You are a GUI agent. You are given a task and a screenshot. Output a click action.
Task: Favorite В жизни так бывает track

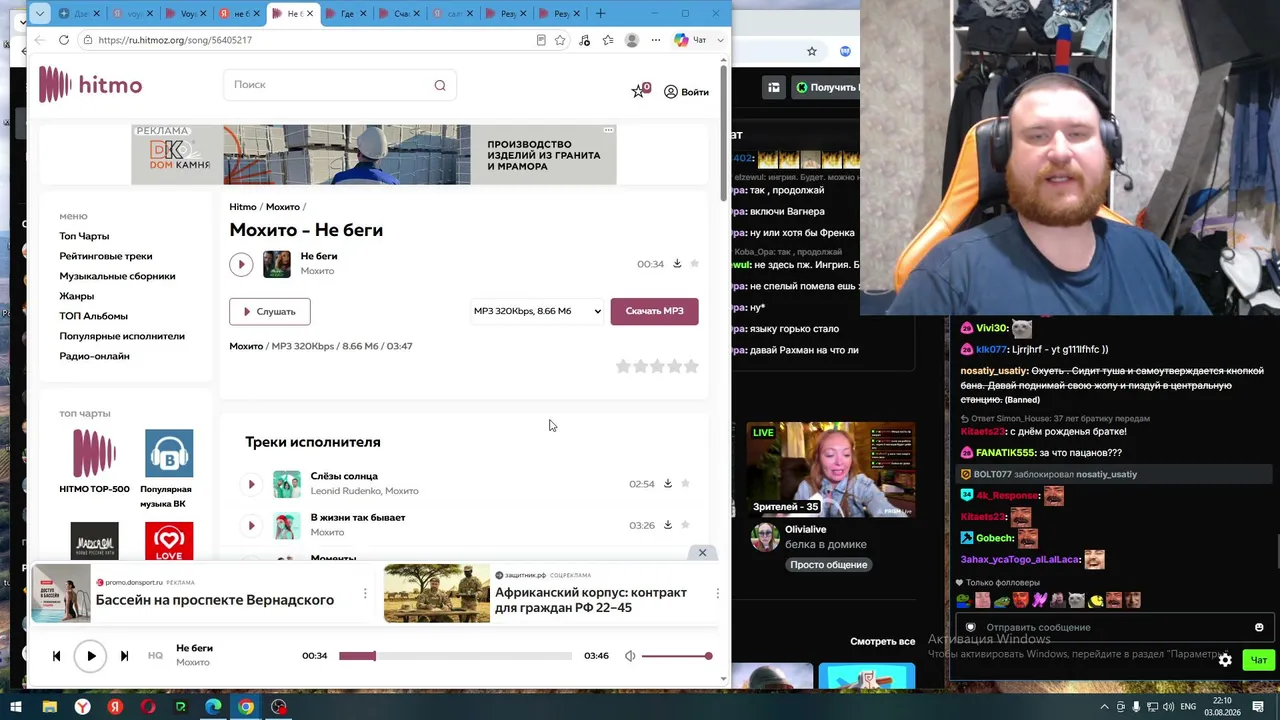[685, 525]
